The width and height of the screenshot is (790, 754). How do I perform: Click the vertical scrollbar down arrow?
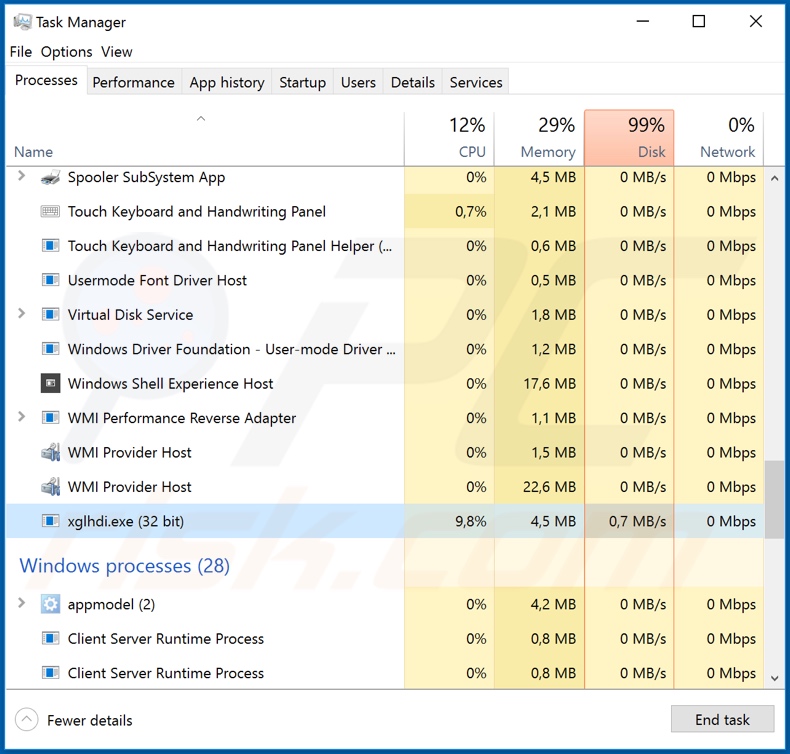pos(774,677)
